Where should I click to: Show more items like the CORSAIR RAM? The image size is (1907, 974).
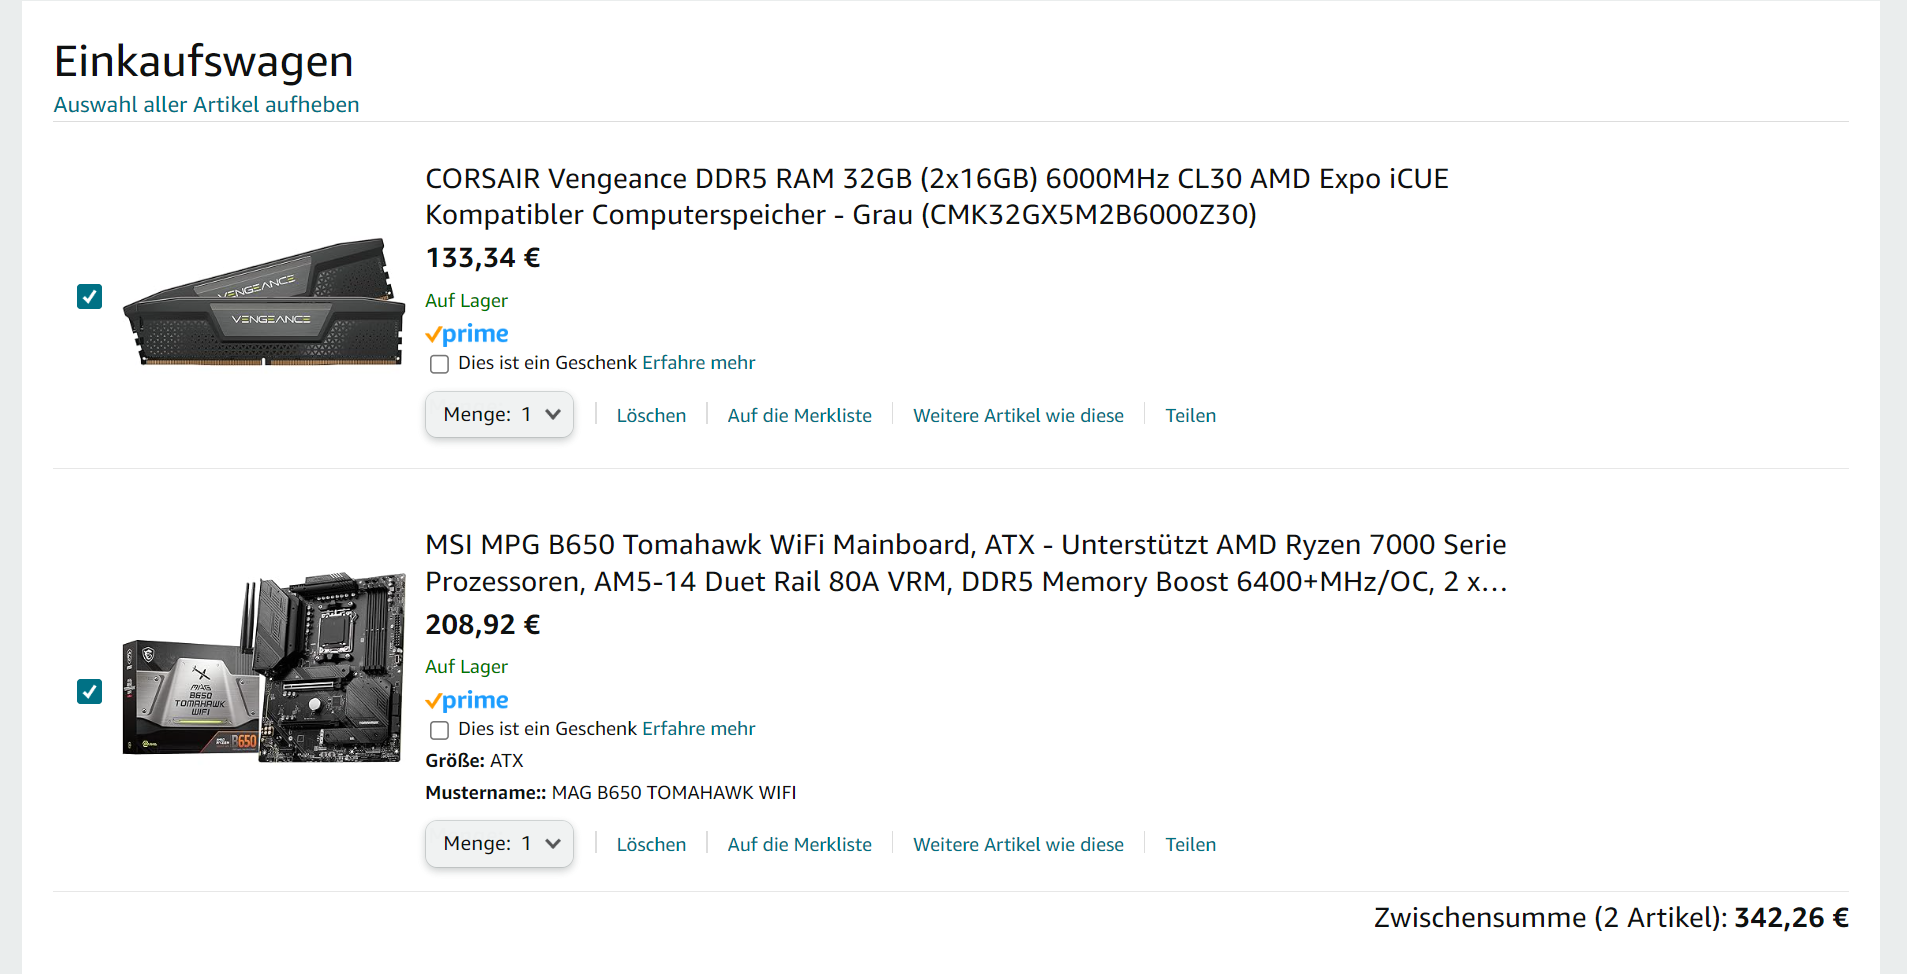click(x=1018, y=416)
